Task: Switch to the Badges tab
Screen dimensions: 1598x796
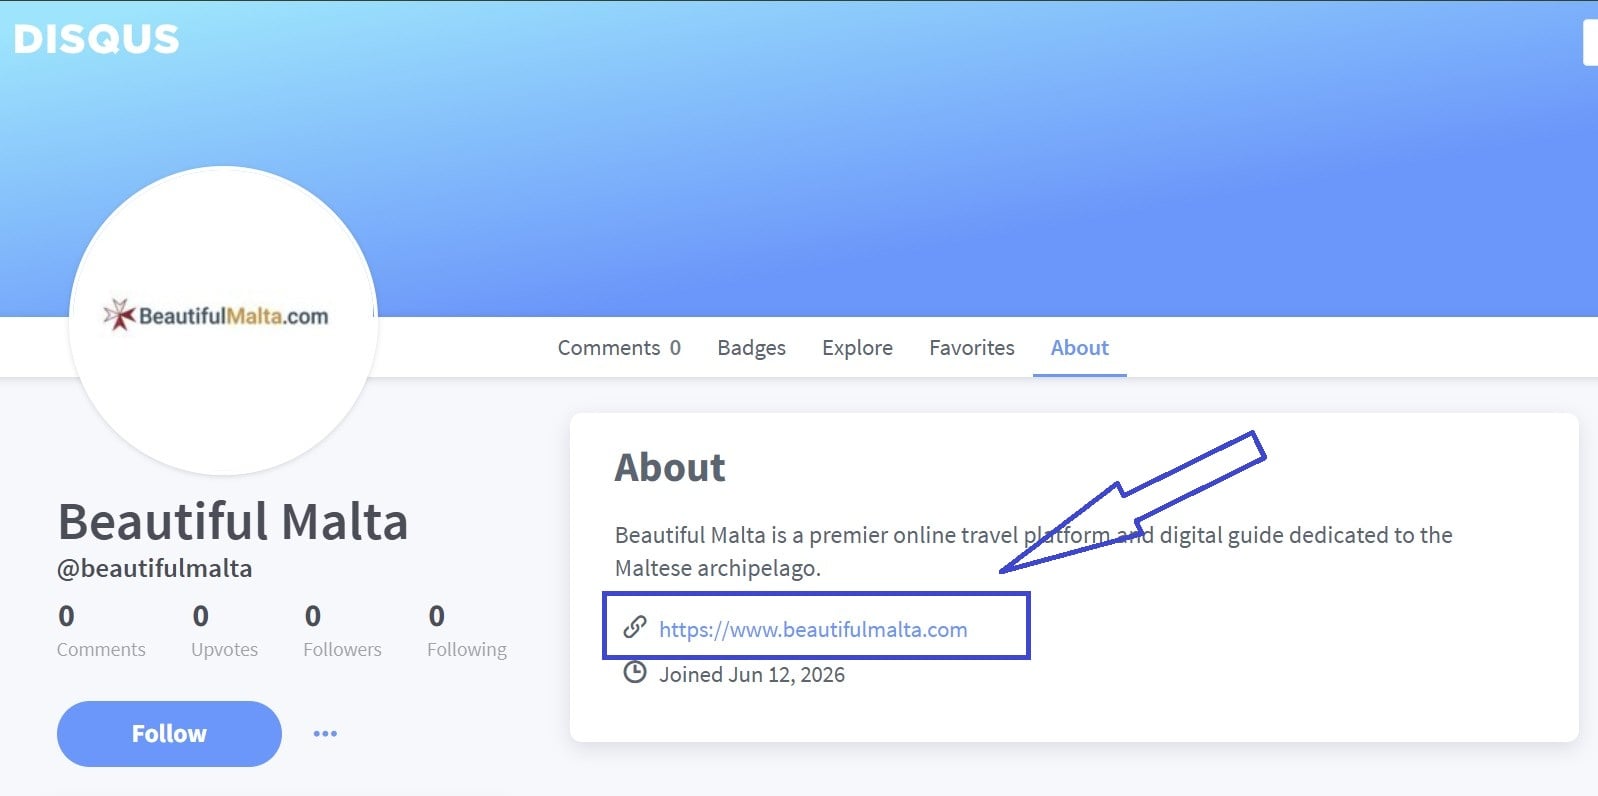Action: (x=751, y=348)
